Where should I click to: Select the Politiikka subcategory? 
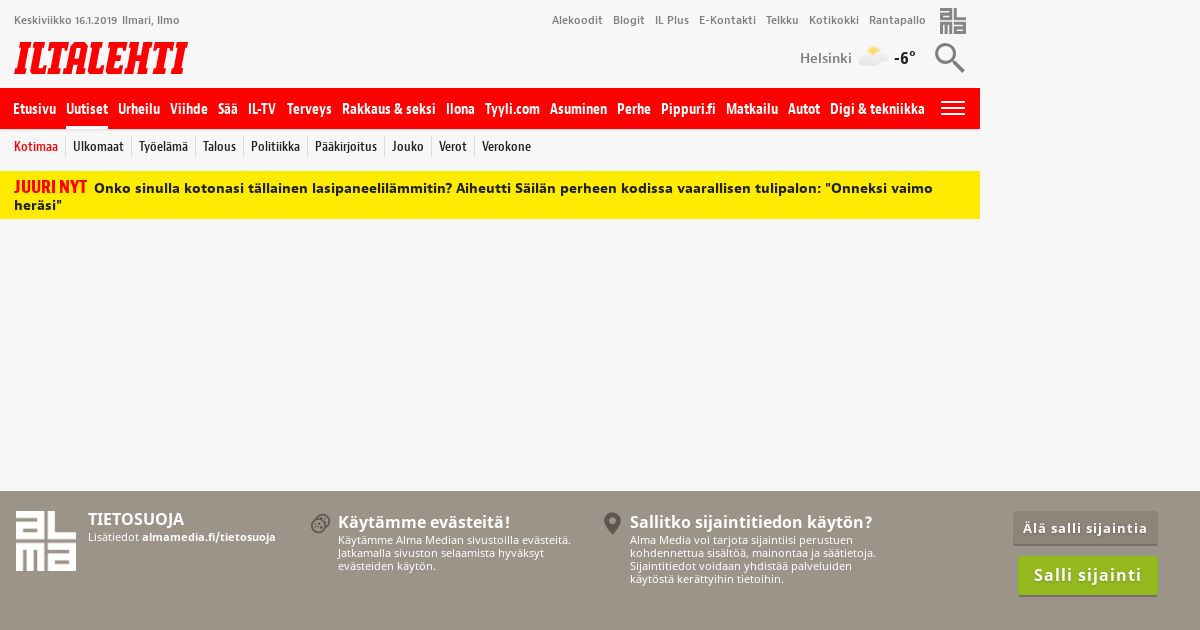[x=275, y=147]
